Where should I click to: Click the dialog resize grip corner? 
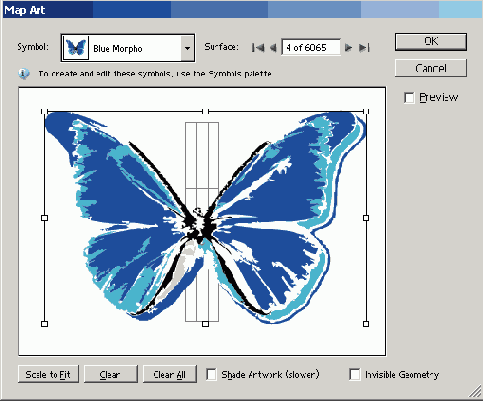[474, 392]
